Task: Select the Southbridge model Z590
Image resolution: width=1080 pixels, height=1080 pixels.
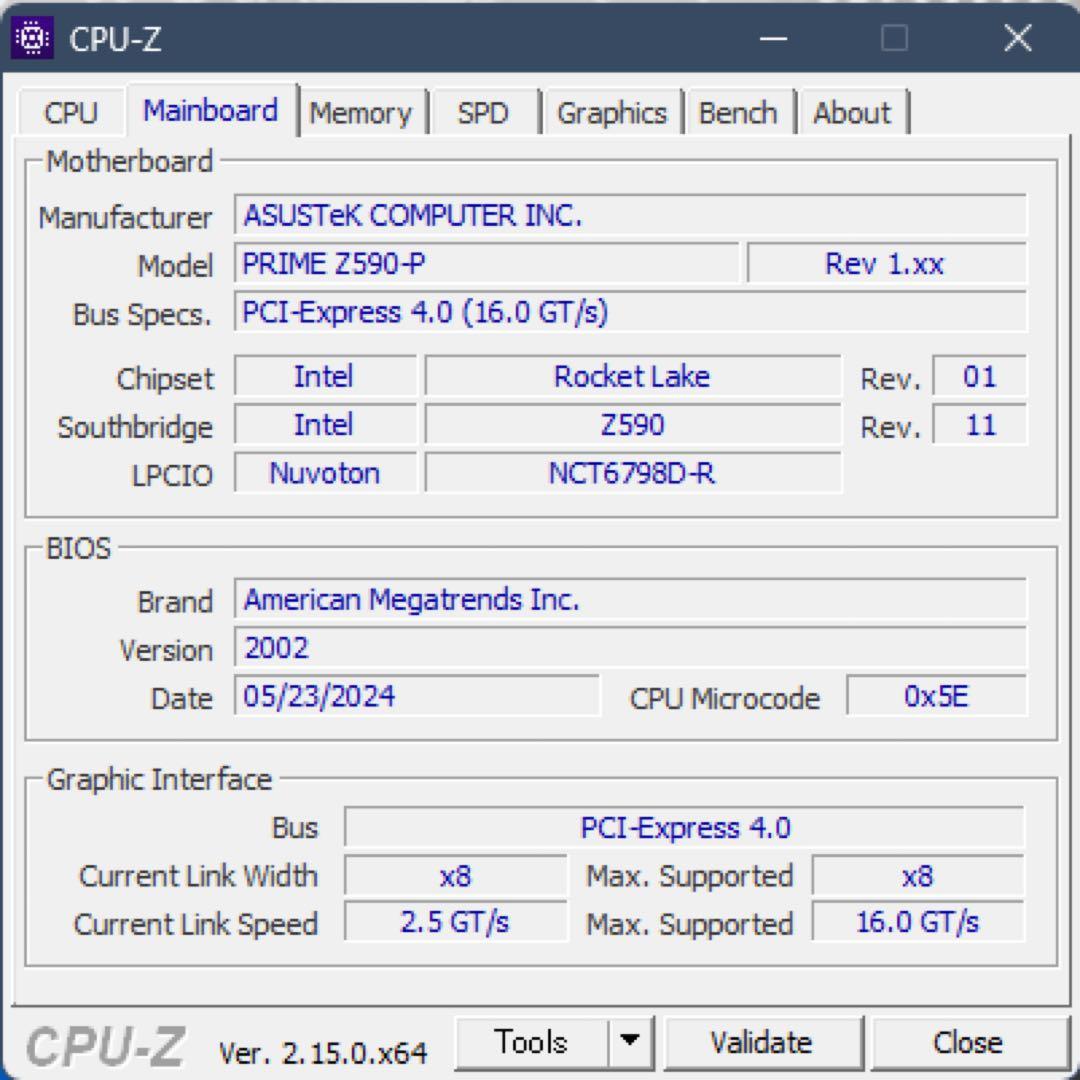Action: tap(633, 424)
